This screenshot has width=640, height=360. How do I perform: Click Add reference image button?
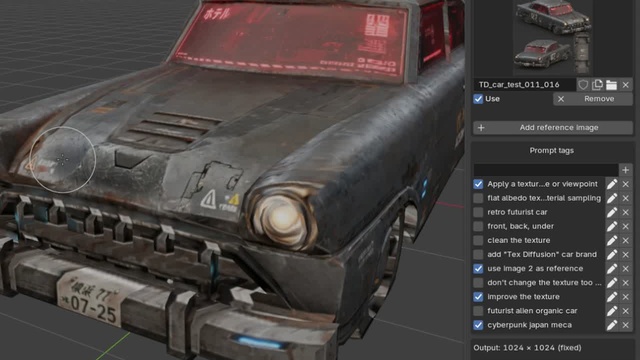click(x=553, y=128)
